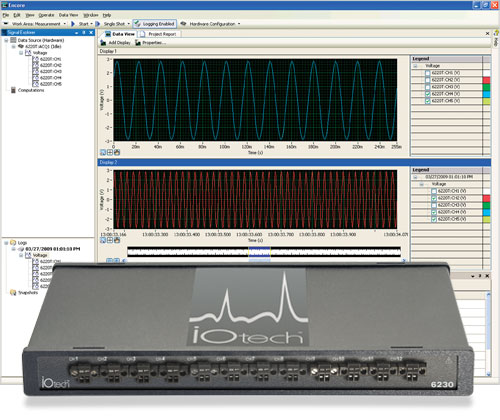Close the Data View document tab area
500x420 pixels.
point(487,33)
